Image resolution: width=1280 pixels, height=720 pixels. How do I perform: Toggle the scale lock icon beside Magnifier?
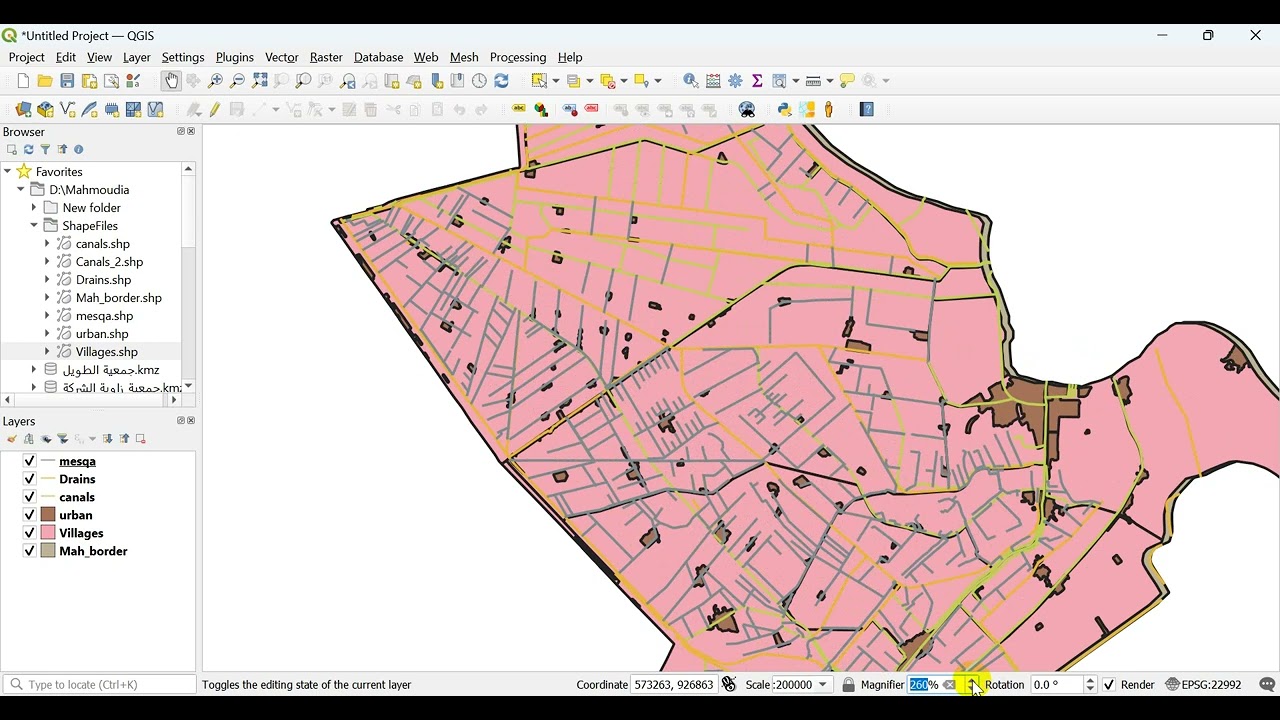pos(848,685)
